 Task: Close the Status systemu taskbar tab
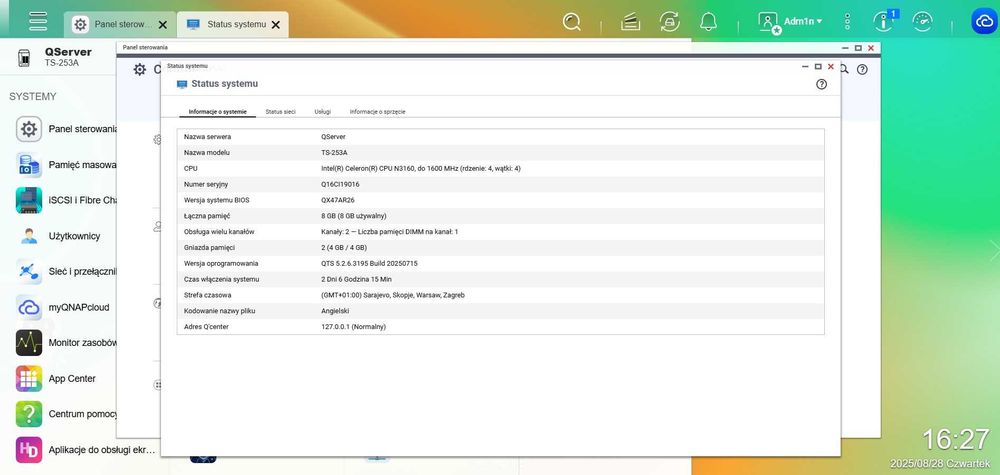(x=276, y=25)
